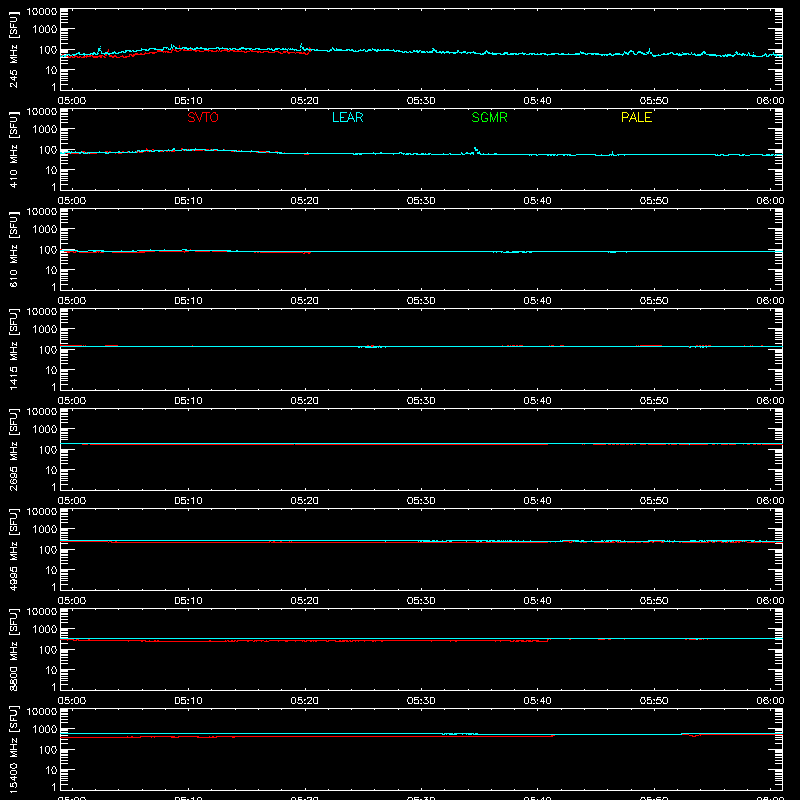Click the red SVTO step-up near 05:41 in 8800 MHz plot
This screenshot has height=800, width=800.
pos(548,640)
